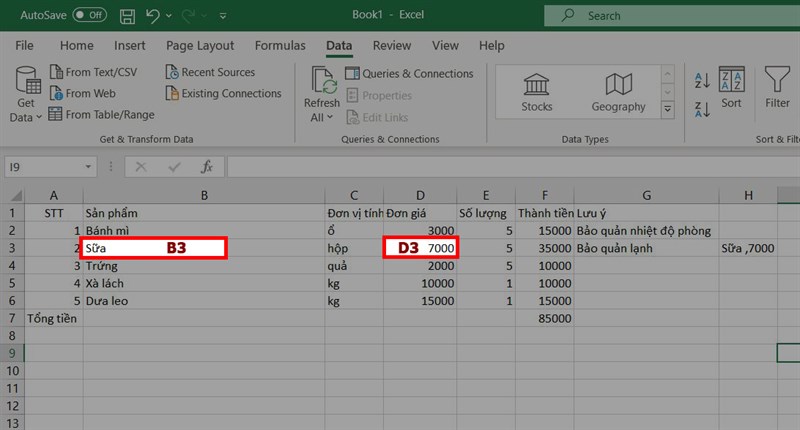Click in the Search box
Viewport: 800px width, 430px height.
tap(672, 16)
